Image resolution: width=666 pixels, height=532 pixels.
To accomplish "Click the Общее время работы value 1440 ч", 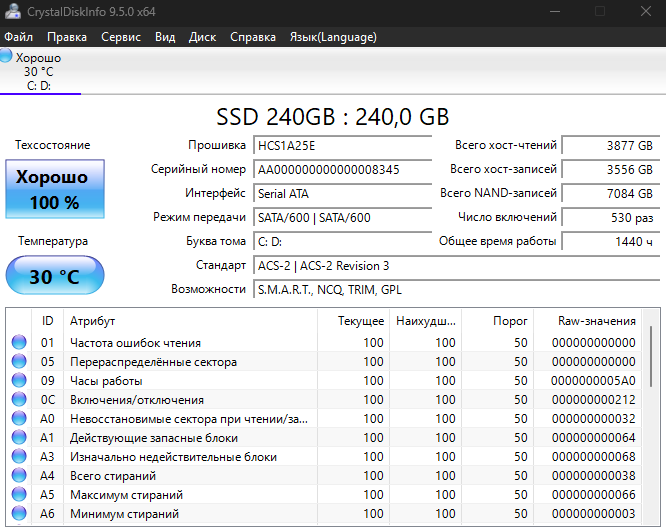I will click(x=610, y=242).
